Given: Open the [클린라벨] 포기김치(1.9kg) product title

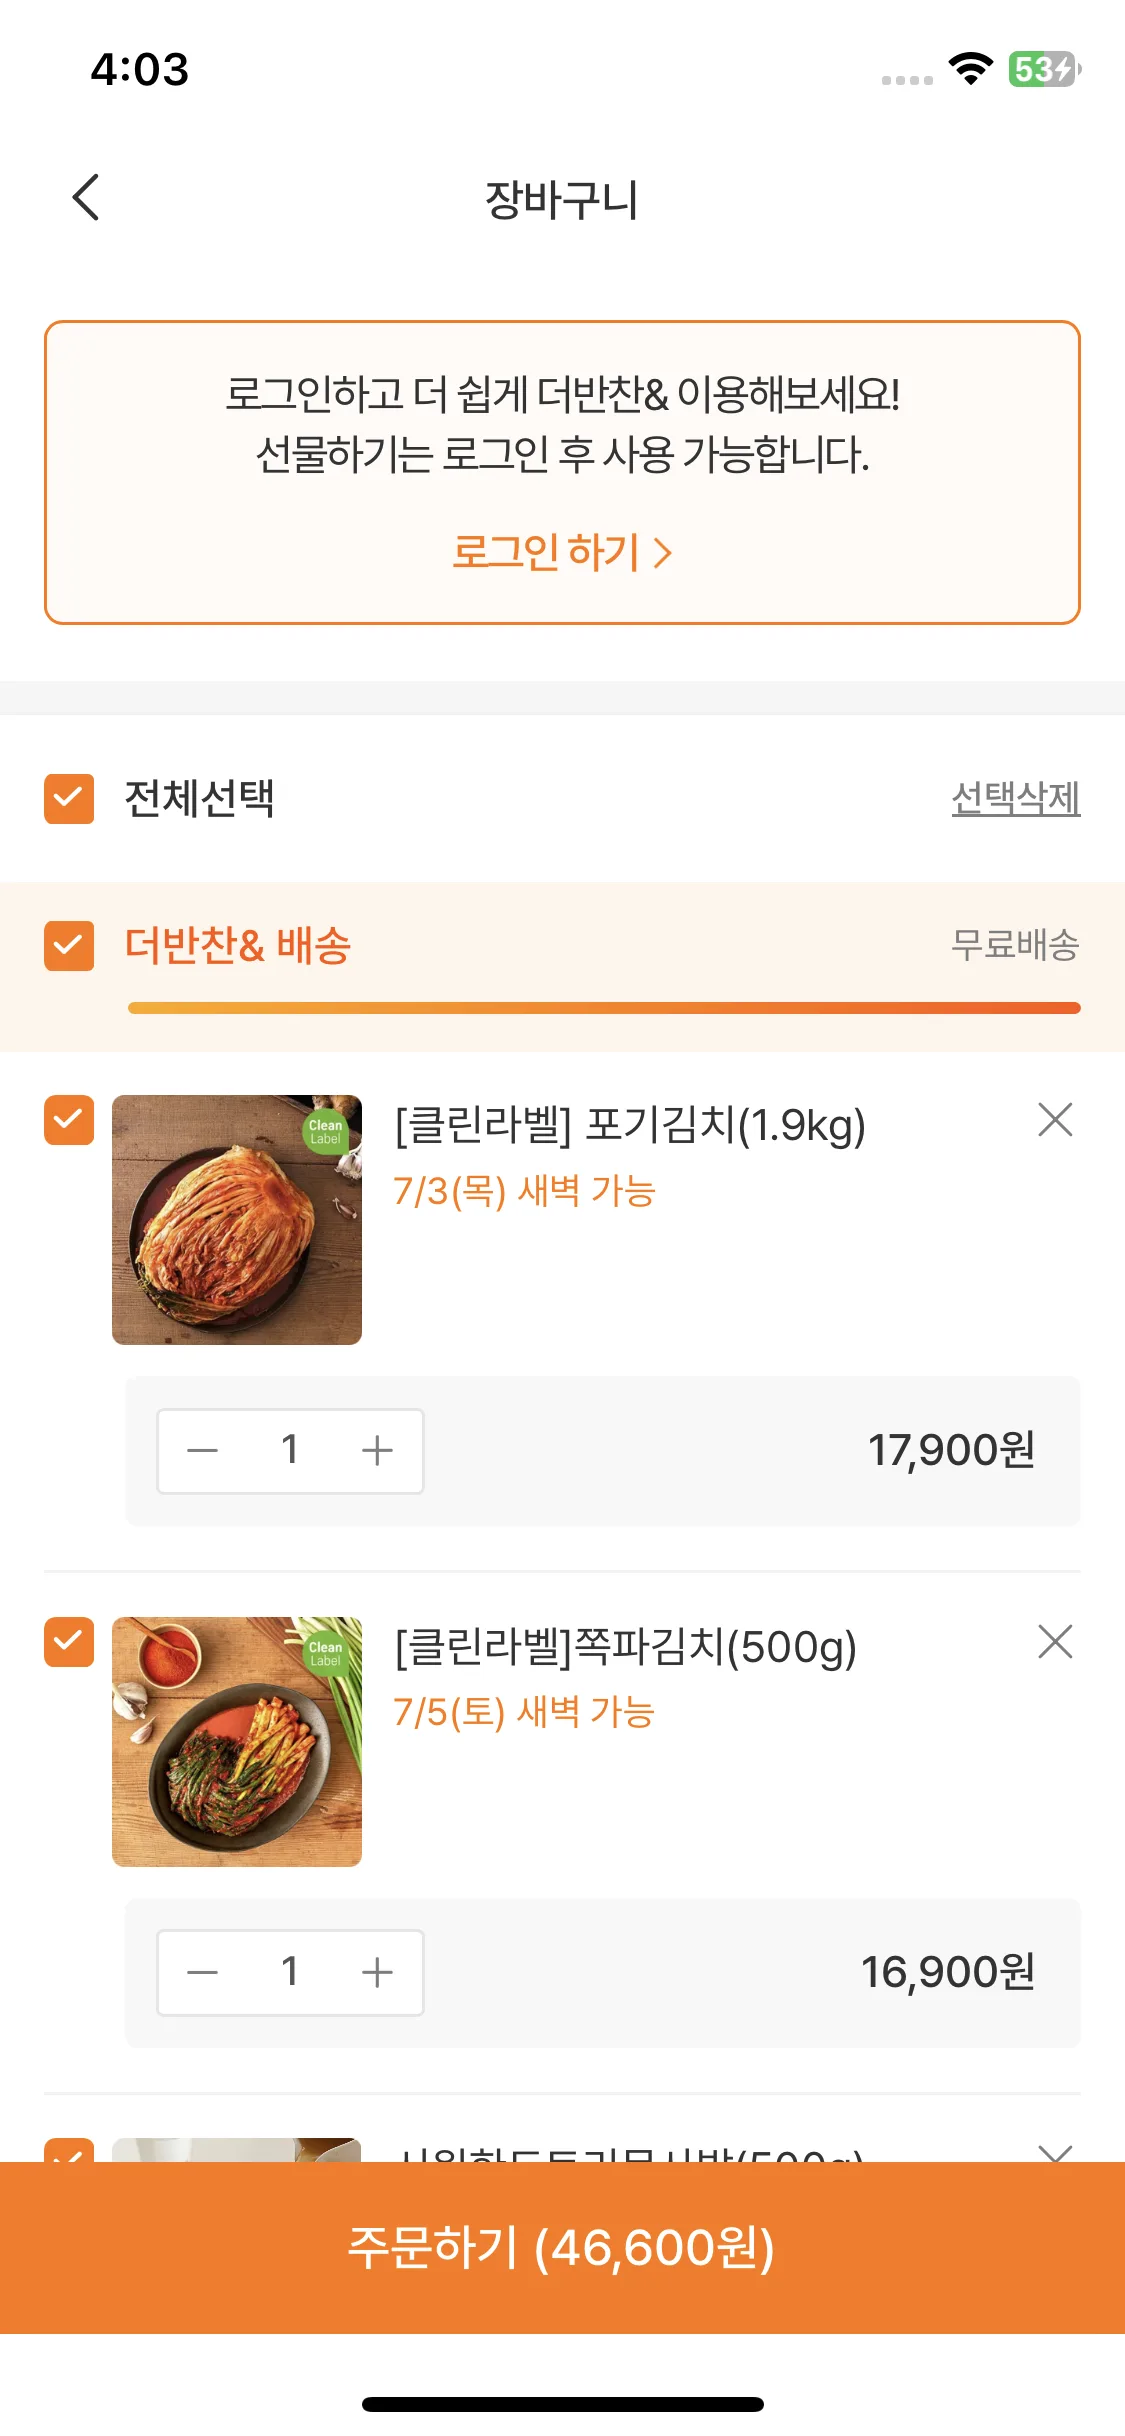Looking at the screenshot, I should point(630,1126).
